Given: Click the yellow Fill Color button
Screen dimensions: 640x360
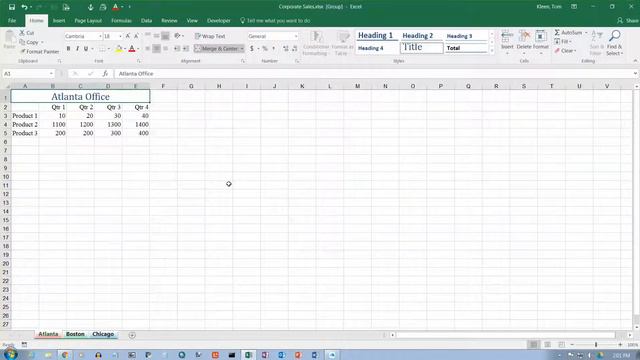Looking at the screenshot, I should (x=118, y=49).
